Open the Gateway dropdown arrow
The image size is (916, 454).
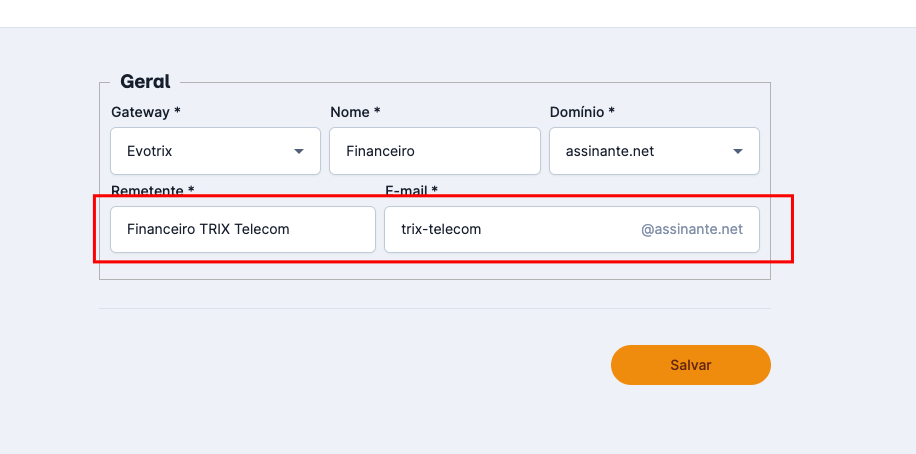(x=298, y=152)
